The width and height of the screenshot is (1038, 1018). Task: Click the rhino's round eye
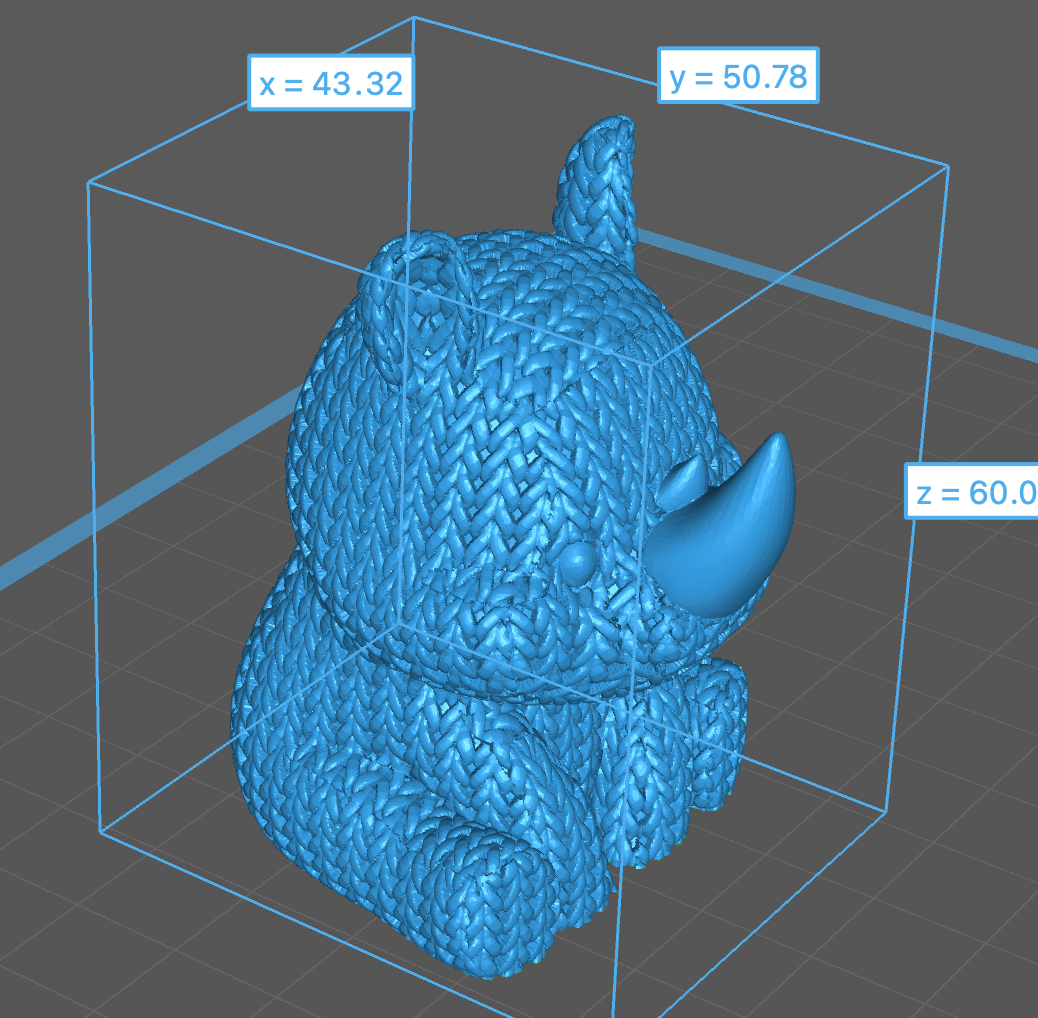(576, 562)
